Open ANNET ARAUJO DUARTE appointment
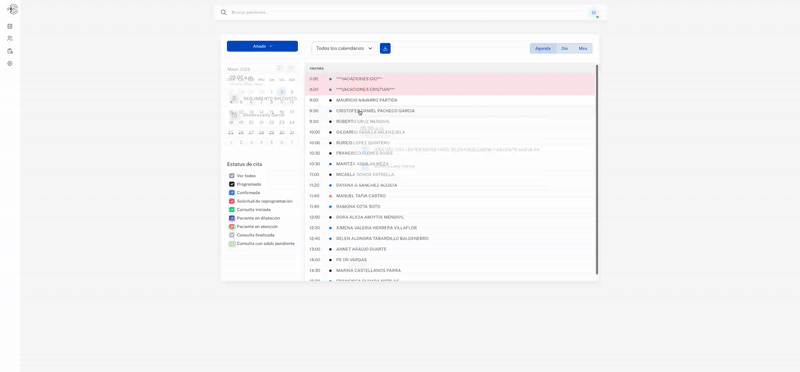Viewport: 800px width, 372px height. 450,249
